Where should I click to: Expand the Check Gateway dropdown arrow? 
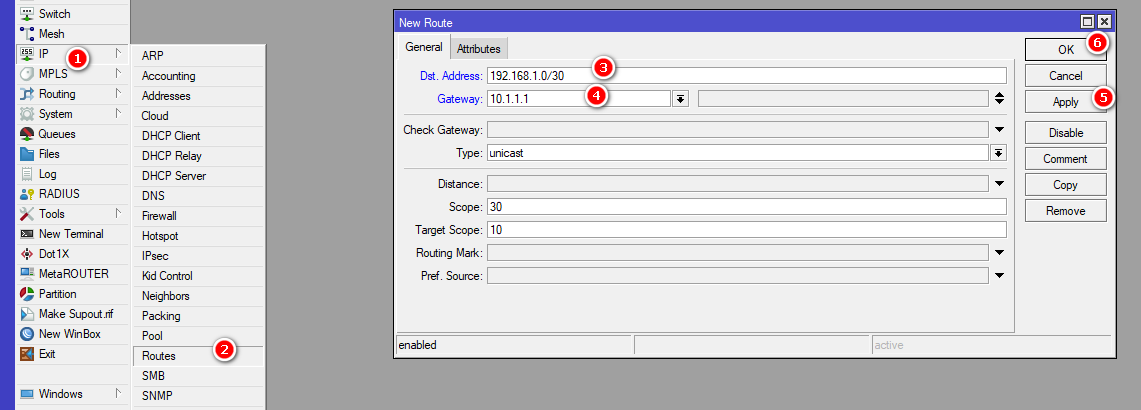click(998, 130)
